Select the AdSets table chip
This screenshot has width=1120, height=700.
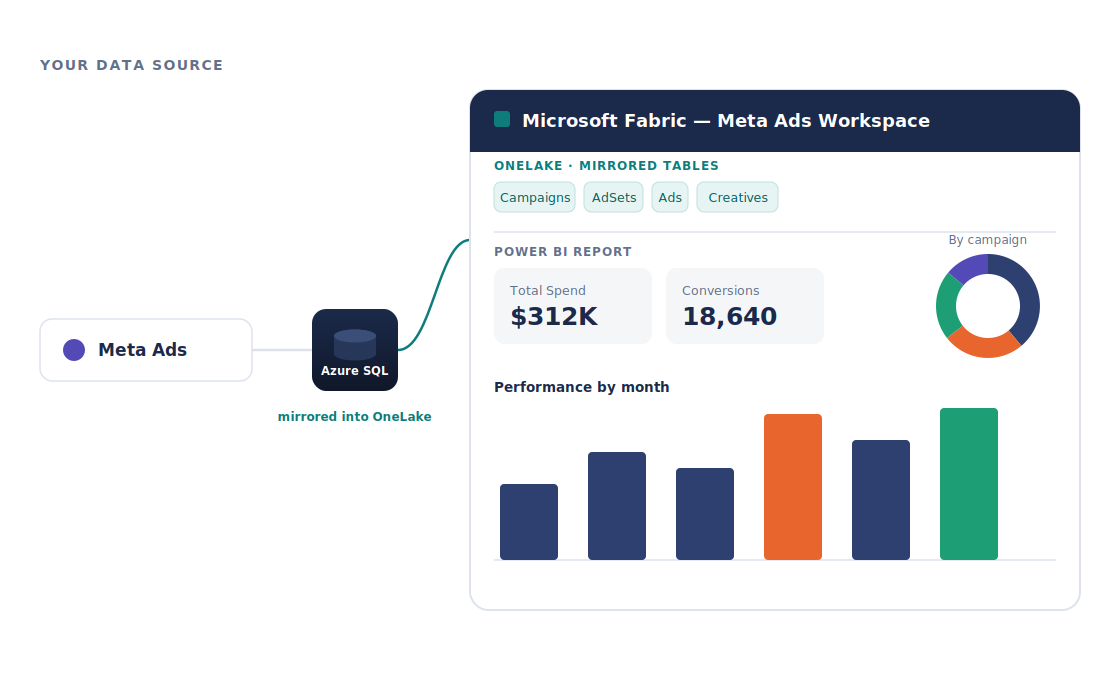pos(614,197)
